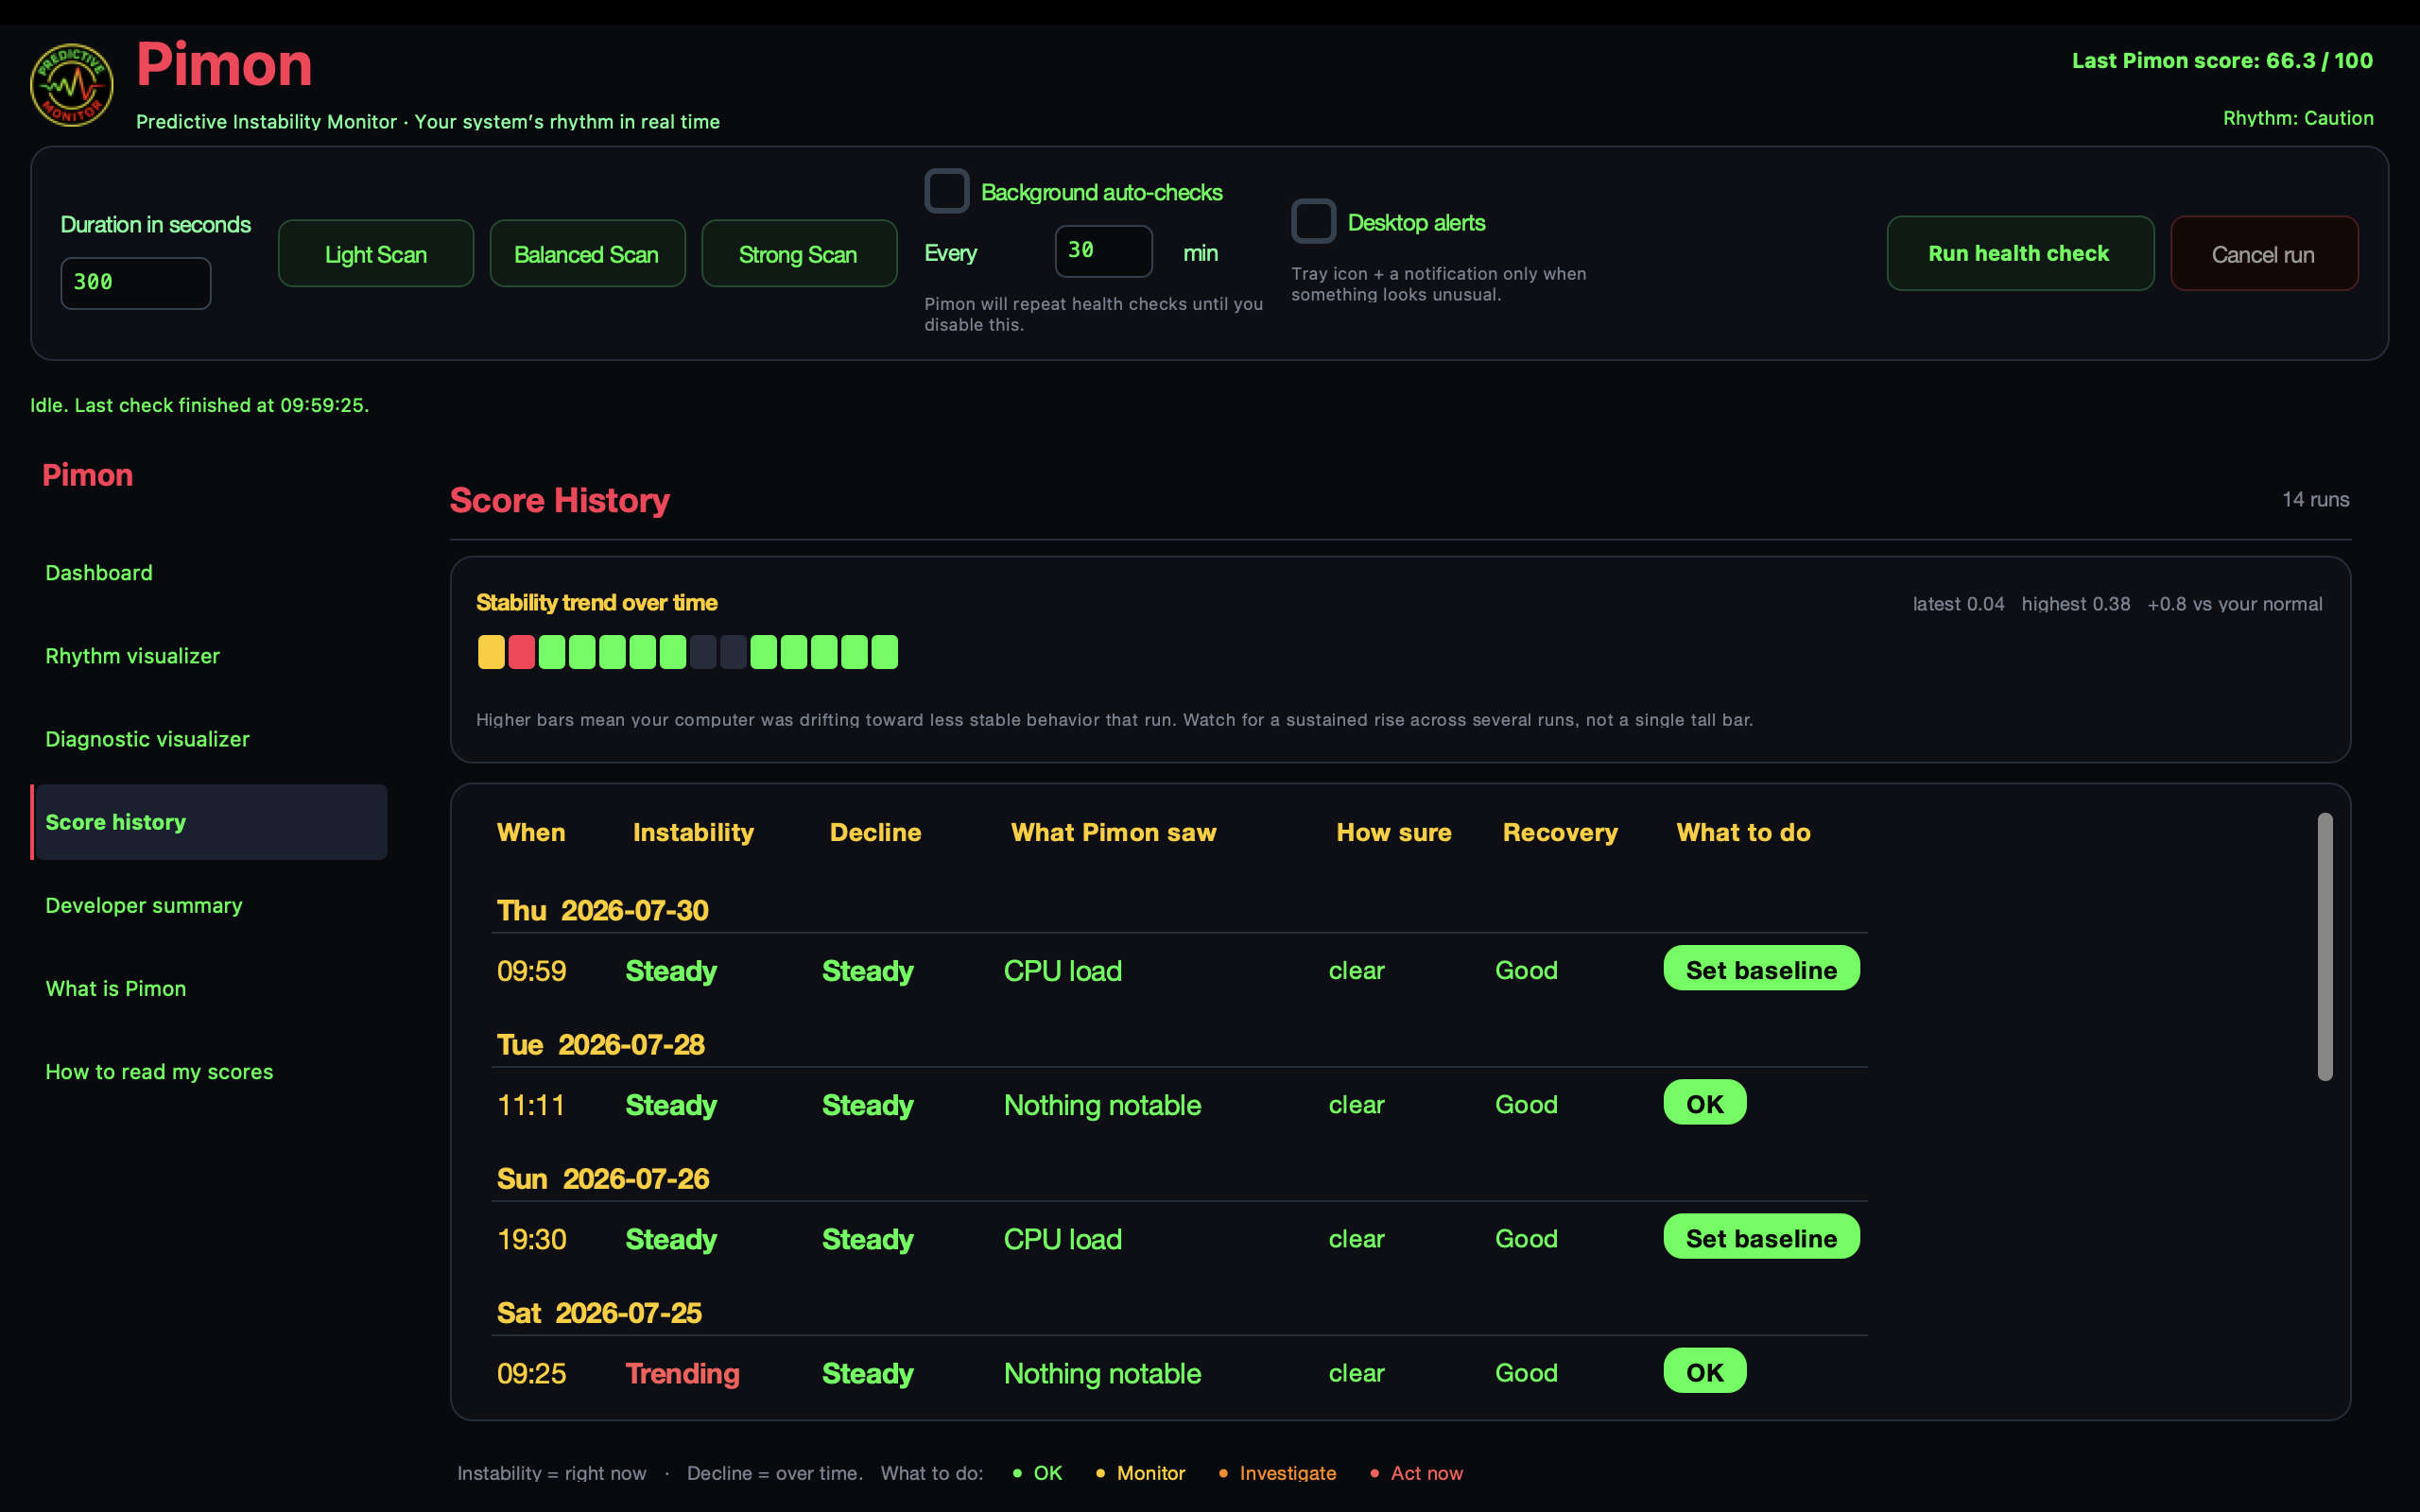The height and width of the screenshot is (1512, 2420).
Task: Click the Idle last check status line
Action: (x=200, y=405)
